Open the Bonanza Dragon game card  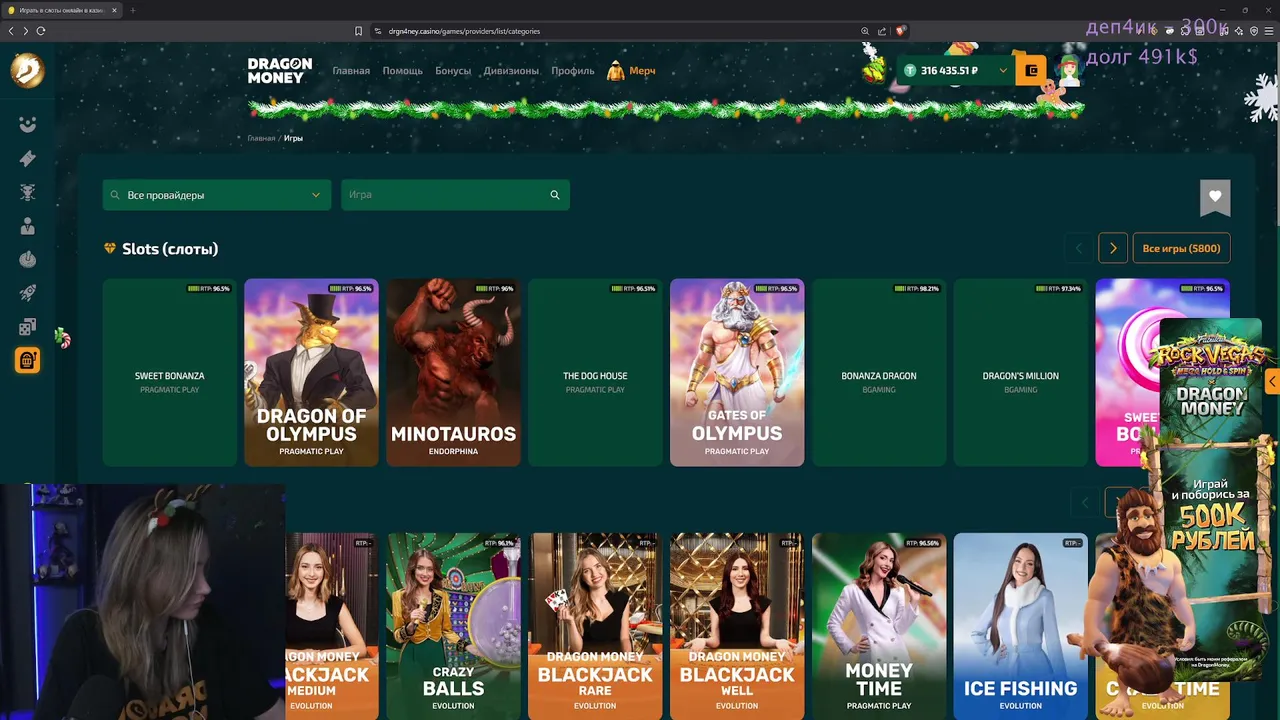(879, 372)
